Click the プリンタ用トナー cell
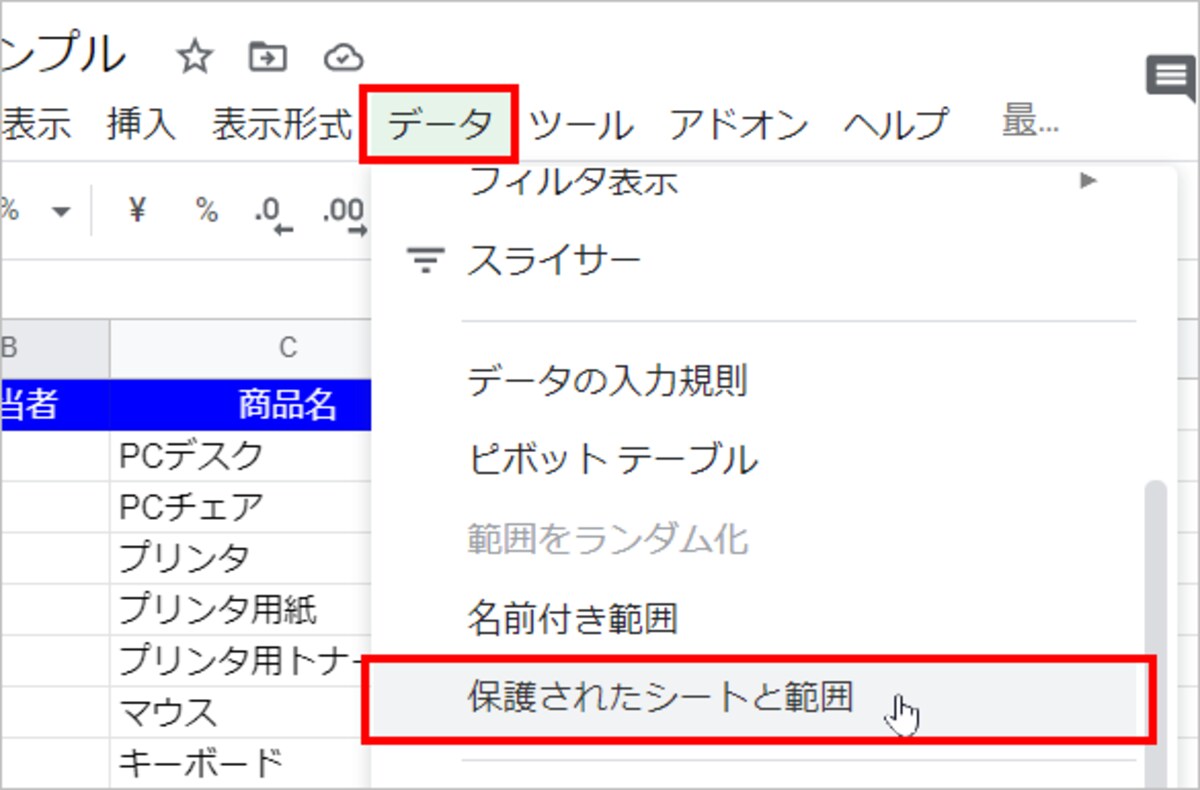This screenshot has height=790, width=1200. (241, 661)
